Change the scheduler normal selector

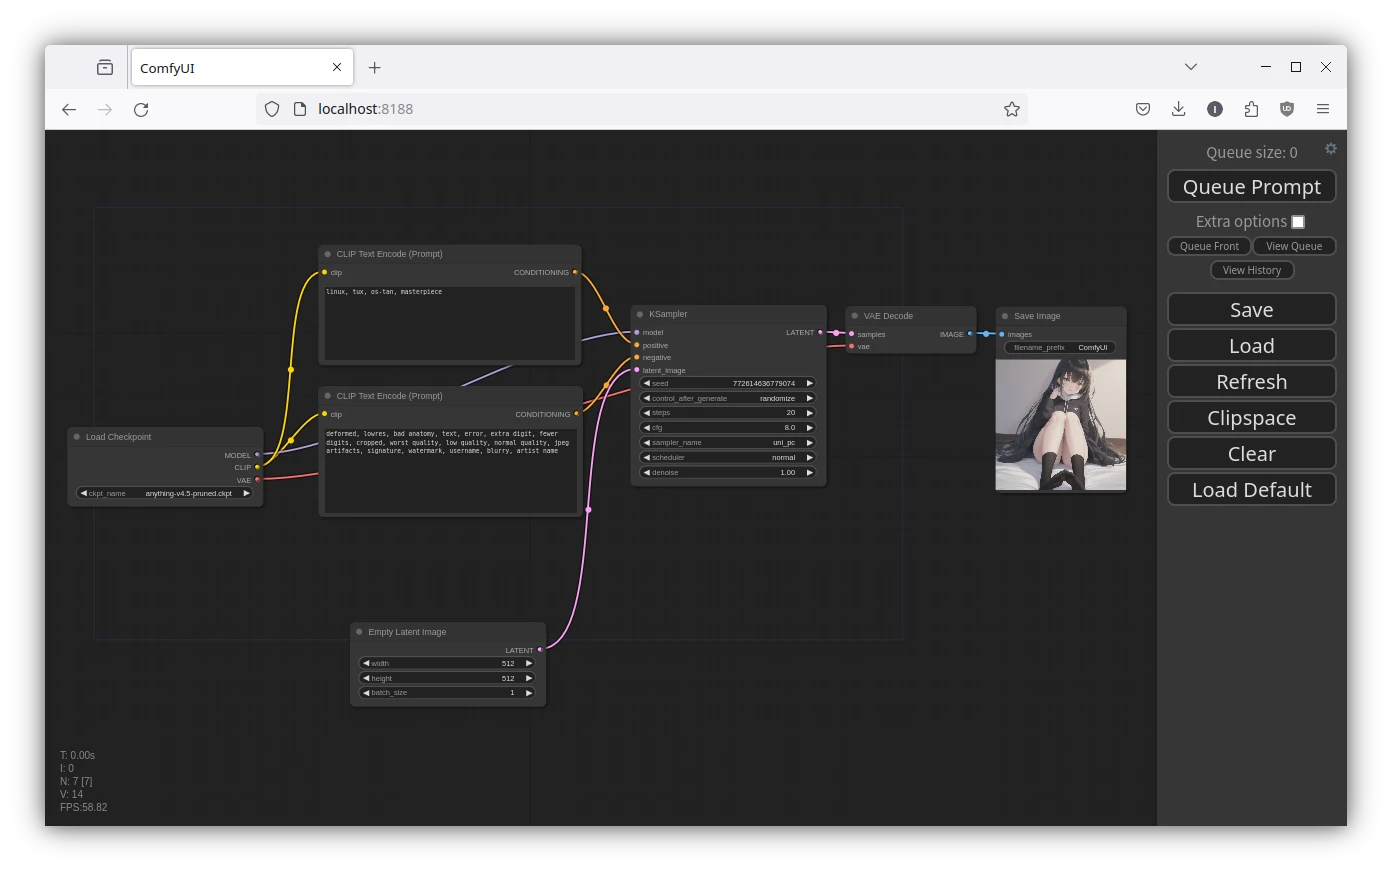tap(727, 457)
